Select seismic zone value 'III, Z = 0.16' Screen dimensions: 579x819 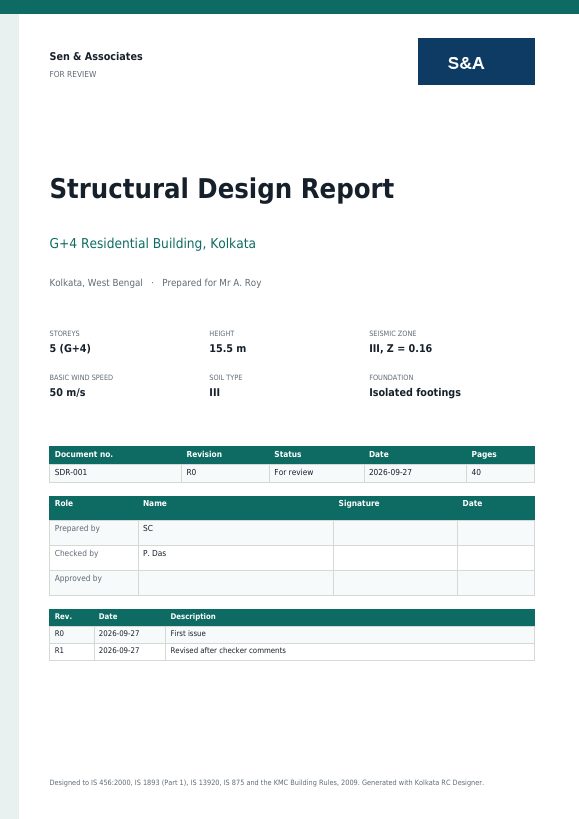pyautogui.click(x=400, y=348)
